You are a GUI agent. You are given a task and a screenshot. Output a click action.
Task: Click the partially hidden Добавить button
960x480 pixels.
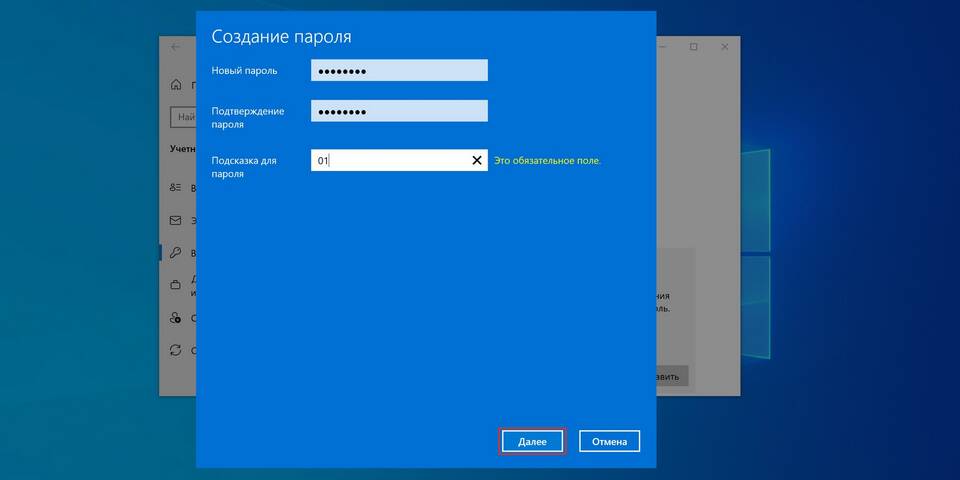[x=671, y=377]
